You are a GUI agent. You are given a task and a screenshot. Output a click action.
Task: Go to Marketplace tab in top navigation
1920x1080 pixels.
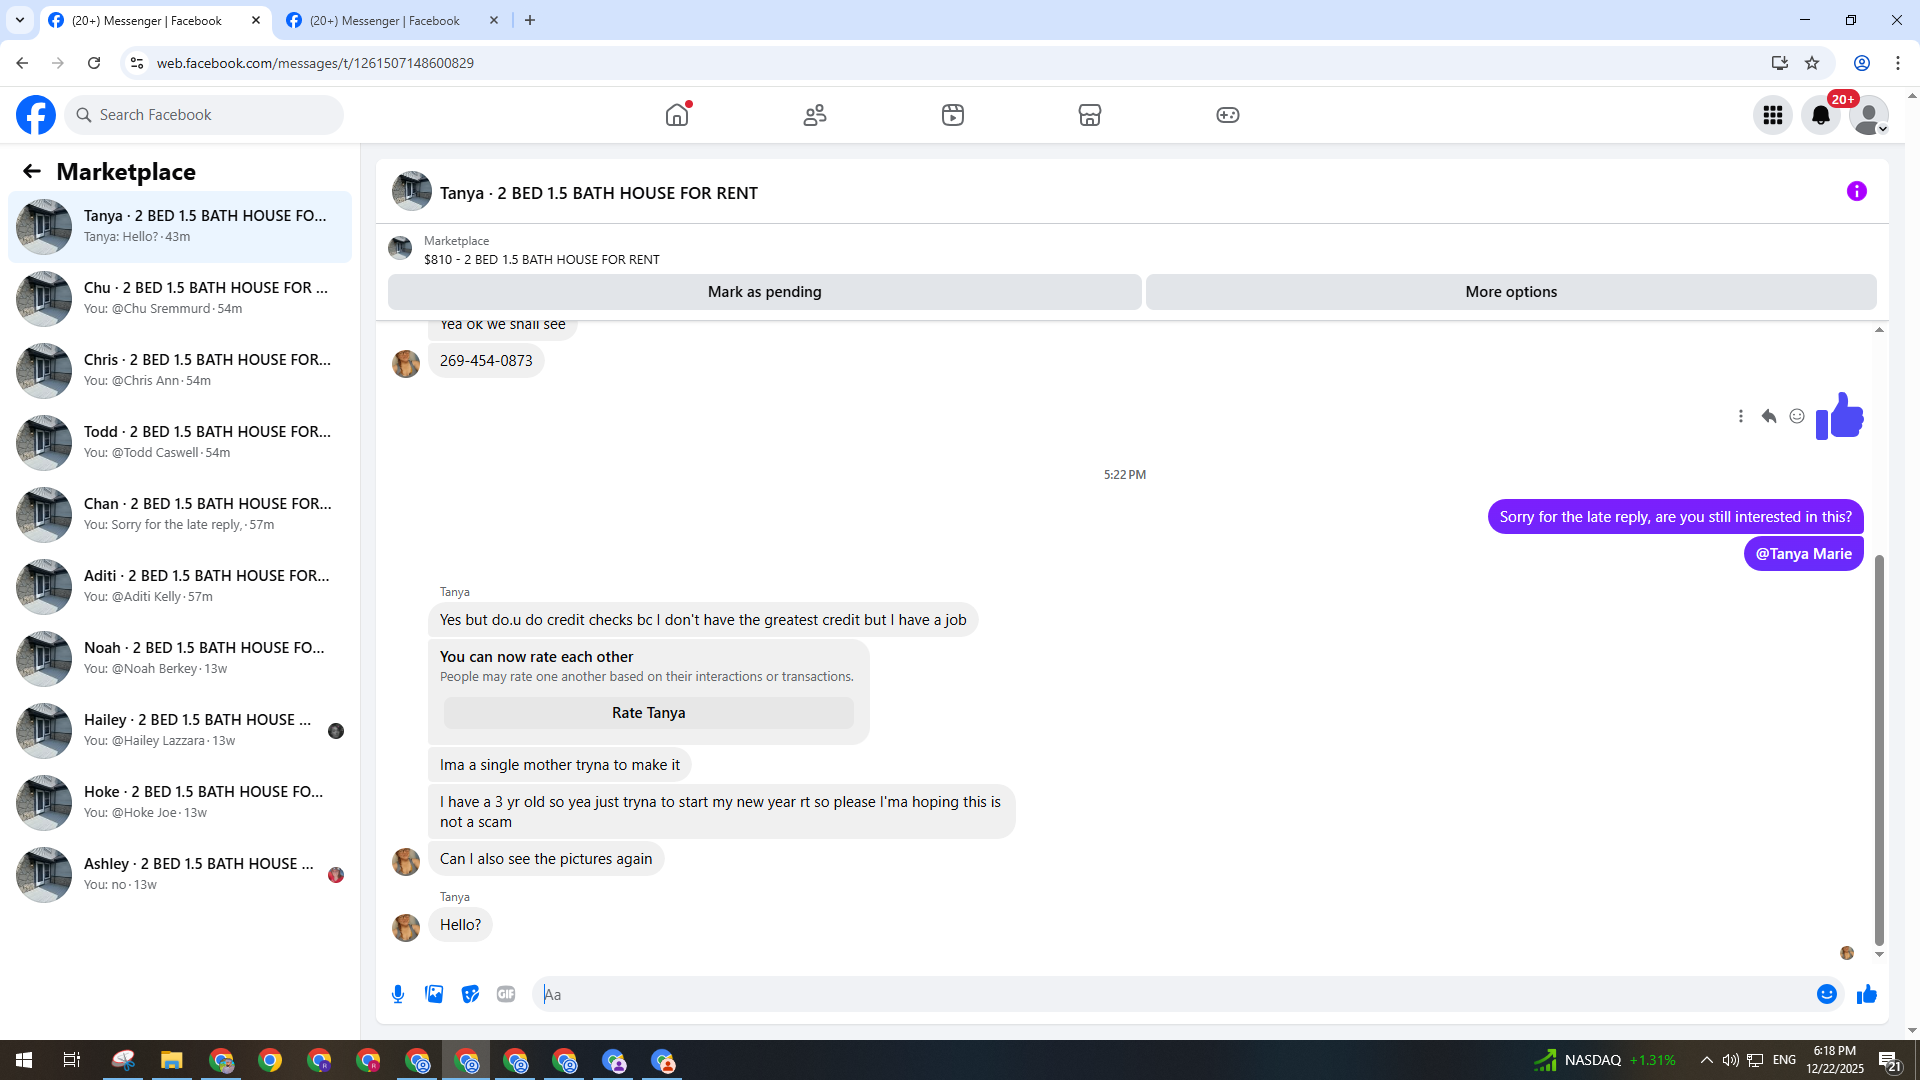(x=1089, y=115)
